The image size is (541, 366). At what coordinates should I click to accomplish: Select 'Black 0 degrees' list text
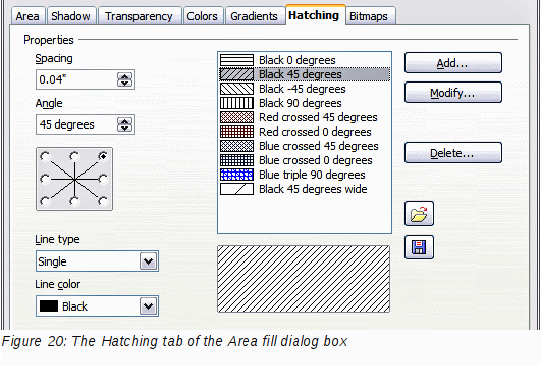(x=297, y=60)
